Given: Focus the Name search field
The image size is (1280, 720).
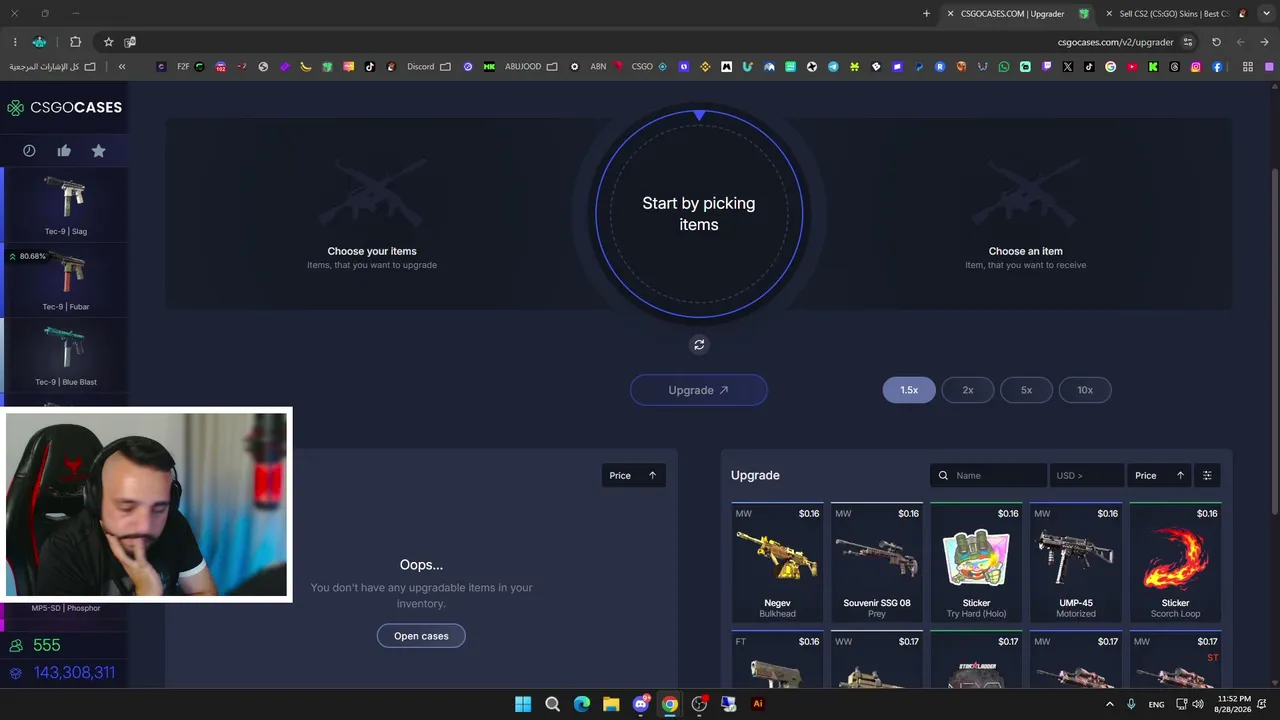Looking at the screenshot, I should (988, 476).
